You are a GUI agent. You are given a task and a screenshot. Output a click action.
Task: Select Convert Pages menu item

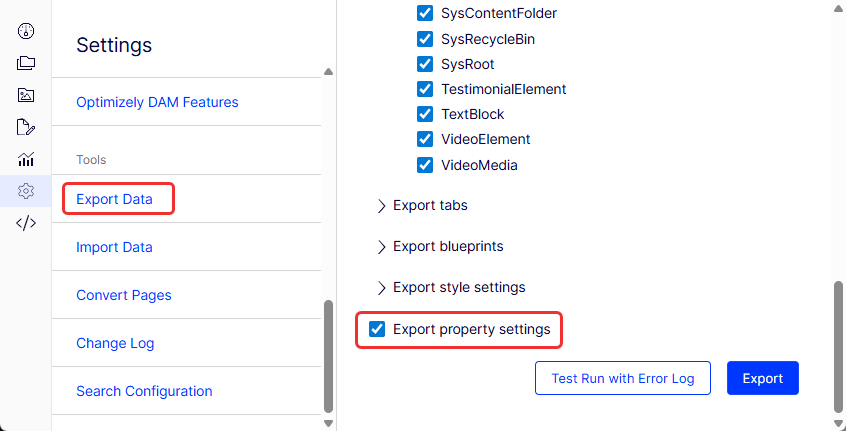click(123, 295)
